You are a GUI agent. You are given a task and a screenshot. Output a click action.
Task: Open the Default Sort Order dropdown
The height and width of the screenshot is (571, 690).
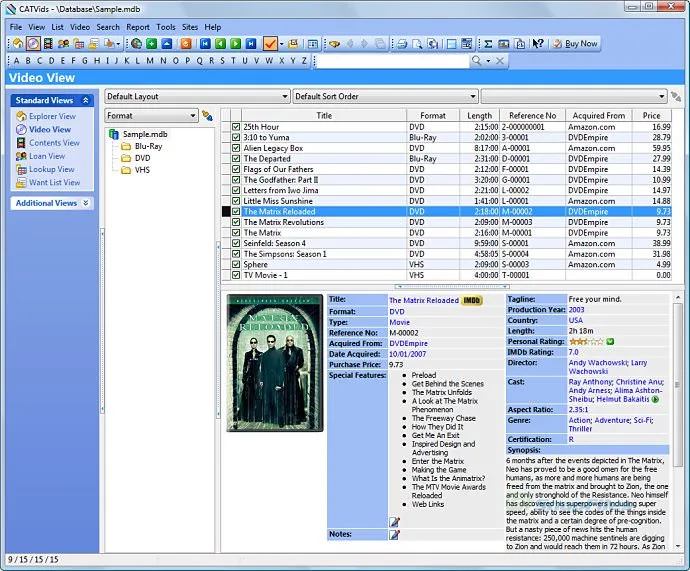tap(385, 96)
